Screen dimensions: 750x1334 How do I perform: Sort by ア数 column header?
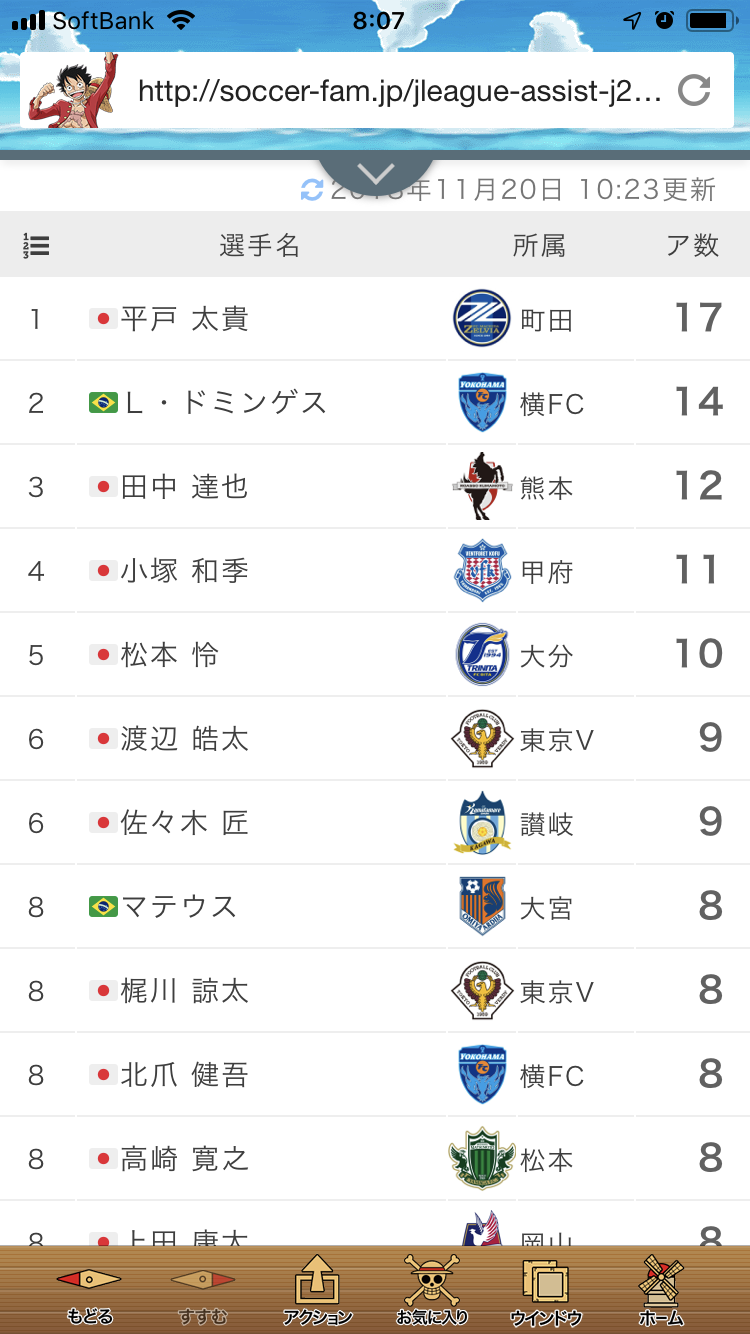[693, 245]
